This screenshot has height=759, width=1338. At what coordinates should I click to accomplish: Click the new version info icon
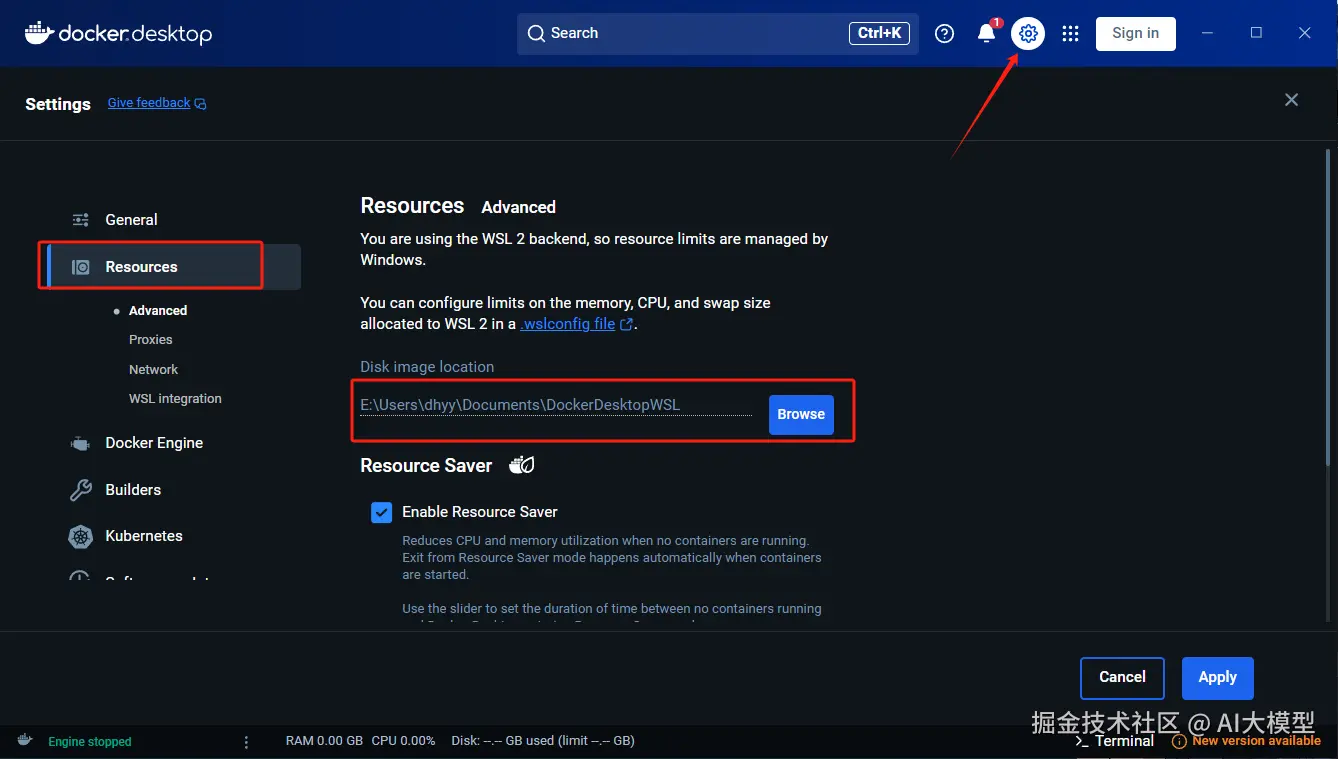pos(1179,742)
